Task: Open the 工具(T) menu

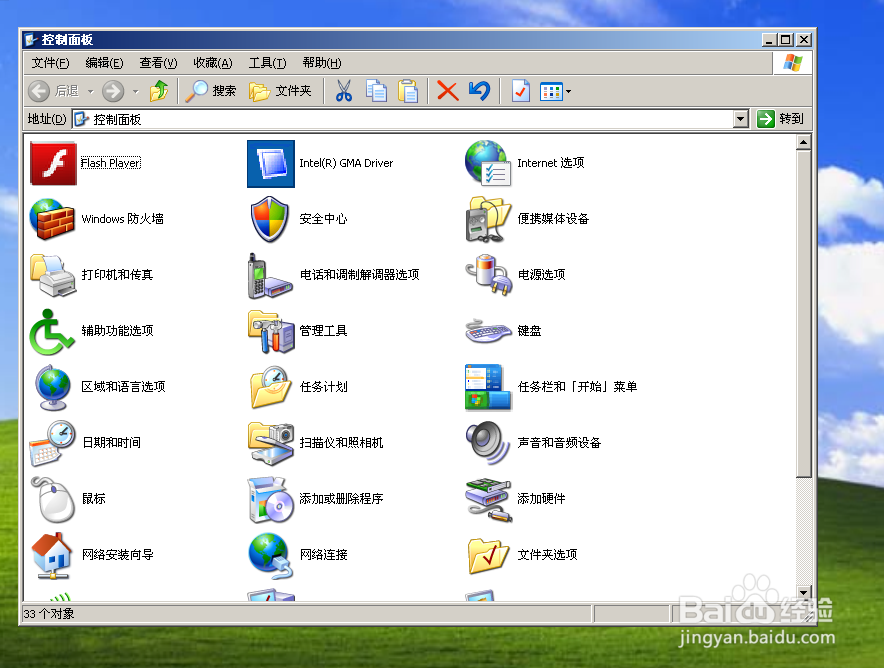Action: click(x=267, y=63)
